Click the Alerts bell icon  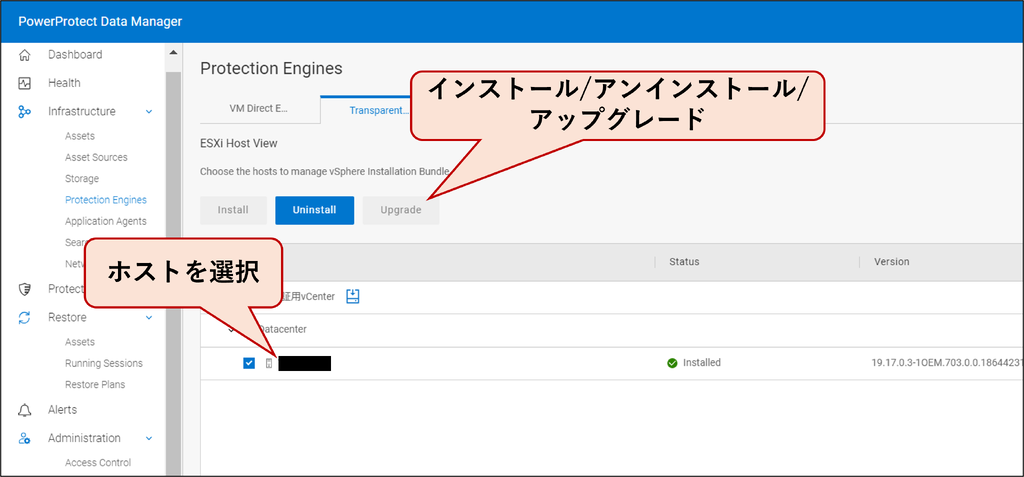[24, 410]
